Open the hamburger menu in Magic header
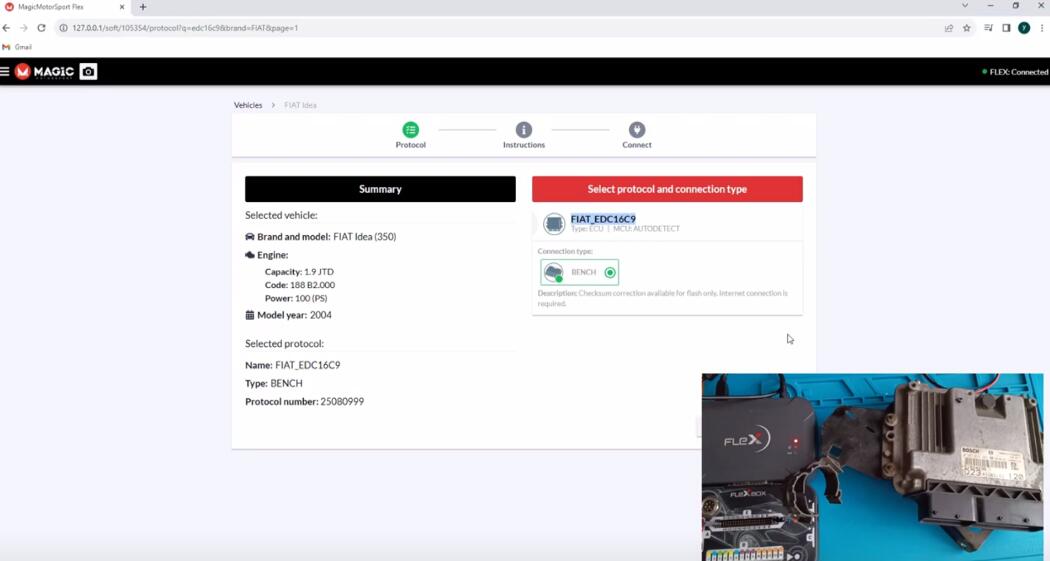 [x=5, y=71]
